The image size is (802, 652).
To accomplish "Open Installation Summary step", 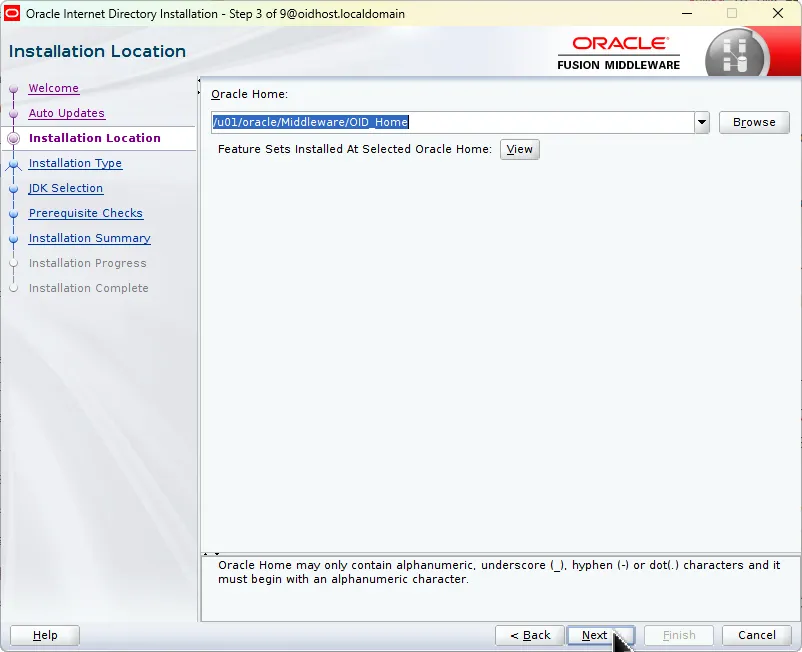I will point(90,238).
